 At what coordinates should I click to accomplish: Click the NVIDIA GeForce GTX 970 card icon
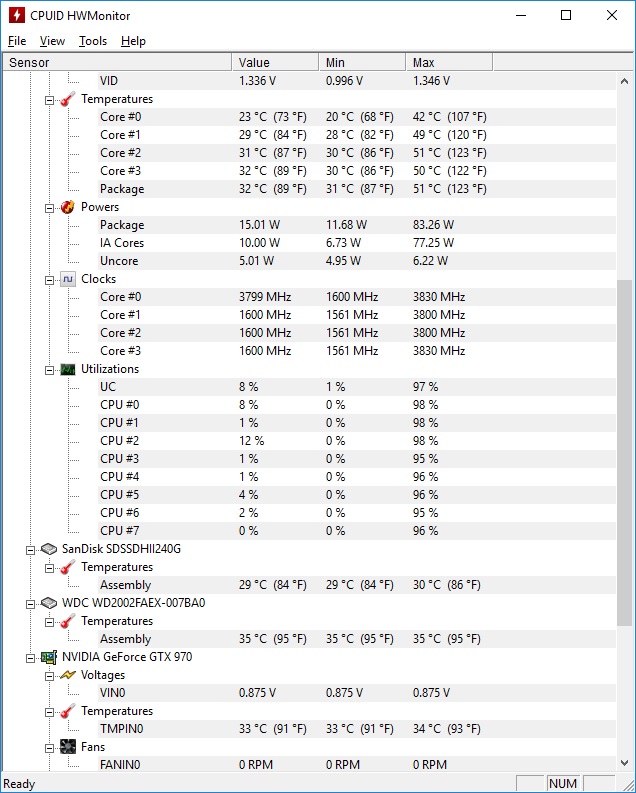click(x=49, y=657)
